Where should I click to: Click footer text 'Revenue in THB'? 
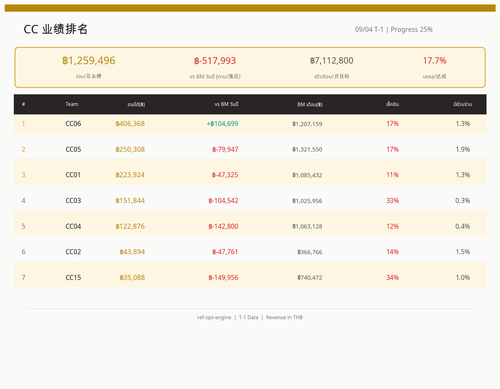[284, 317]
